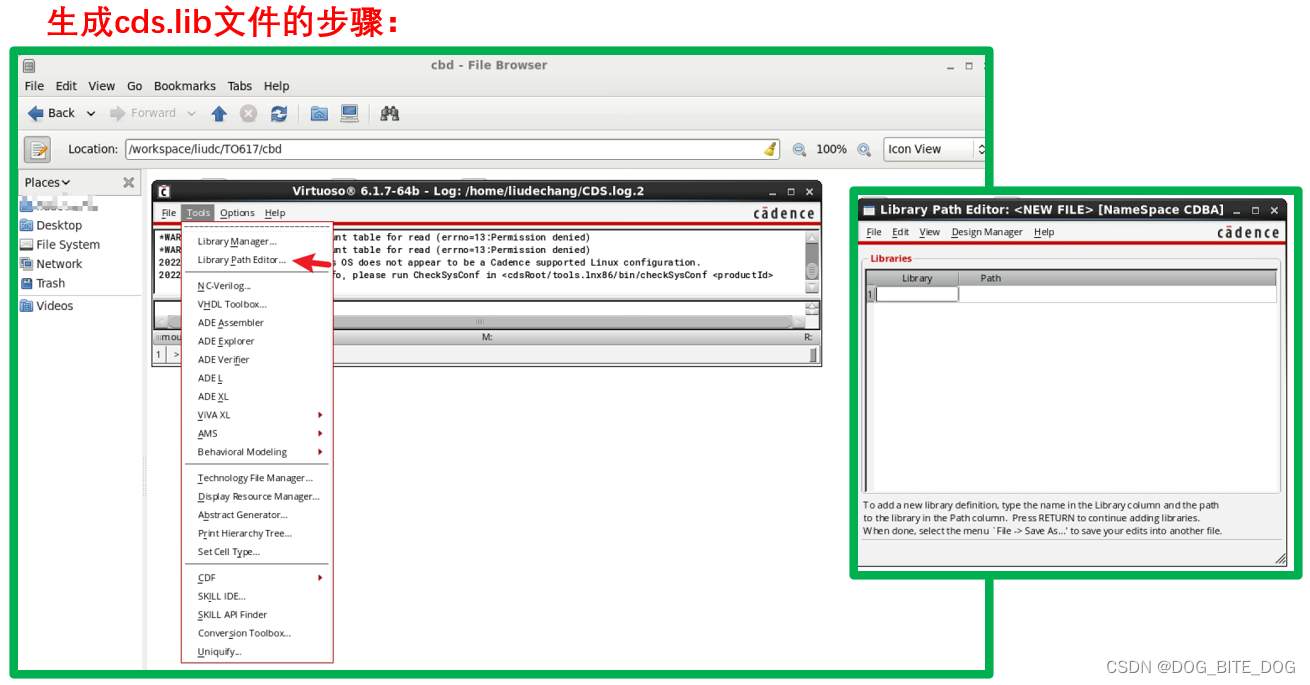The width and height of the screenshot is (1310, 685).
Task: Click the first Library name cell
Action: pos(917,294)
